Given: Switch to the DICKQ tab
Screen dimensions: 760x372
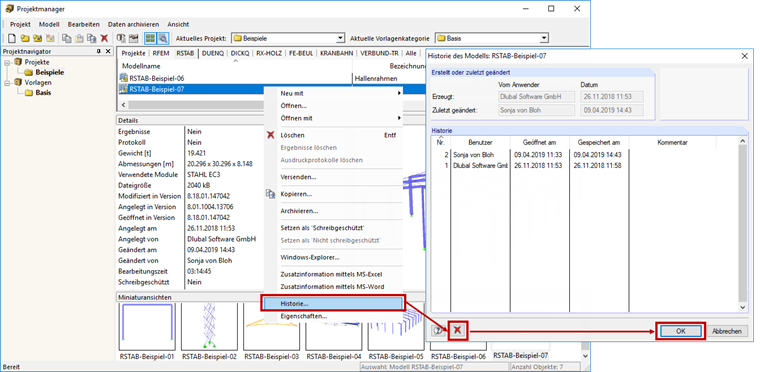Looking at the screenshot, I should [240, 53].
